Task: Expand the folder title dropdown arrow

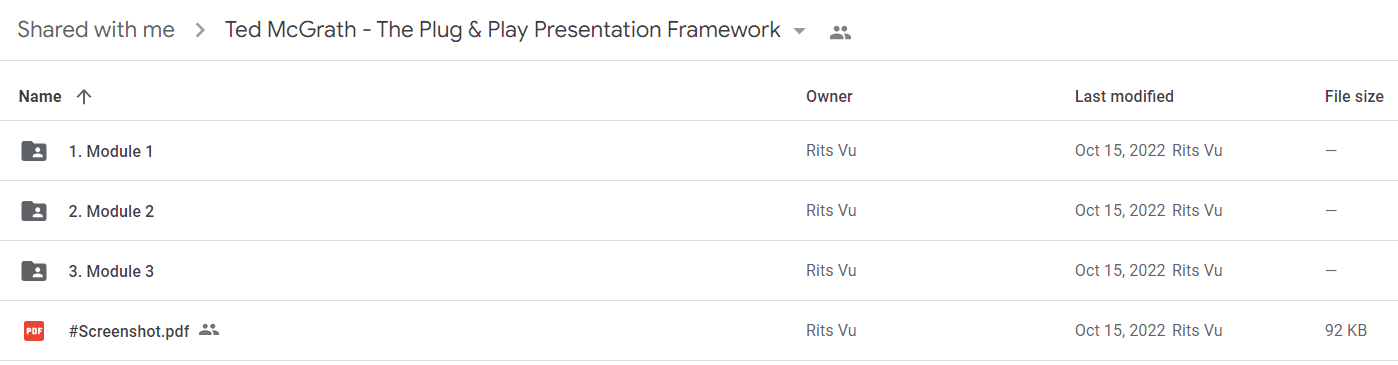Action: (799, 31)
